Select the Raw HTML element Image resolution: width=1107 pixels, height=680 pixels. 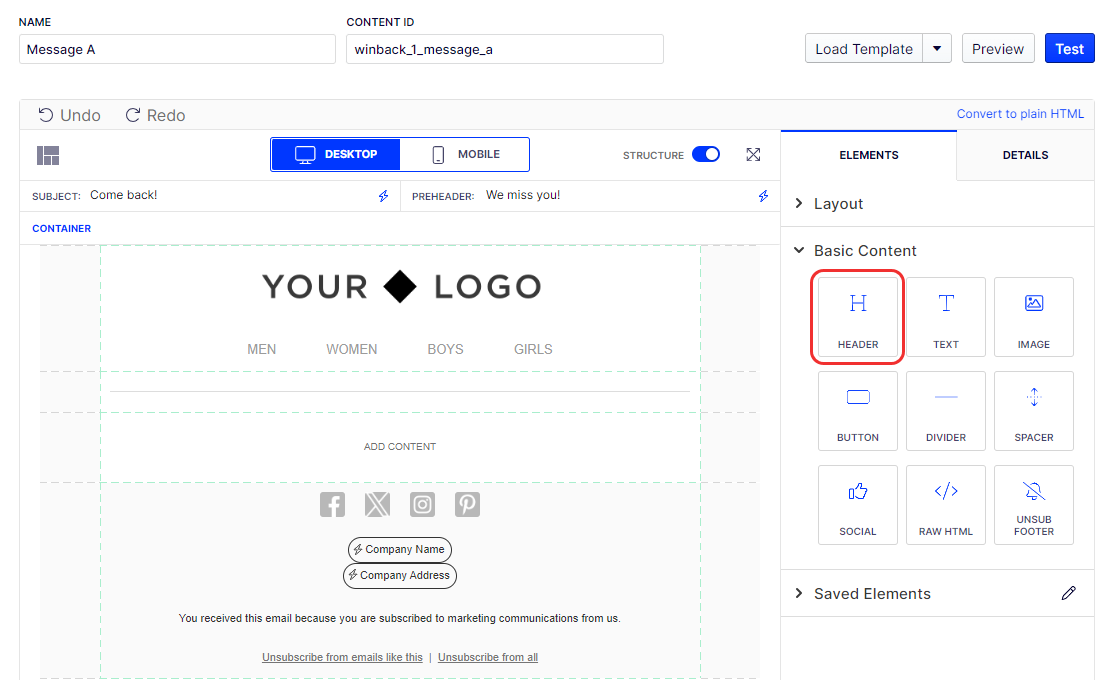pos(945,505)
